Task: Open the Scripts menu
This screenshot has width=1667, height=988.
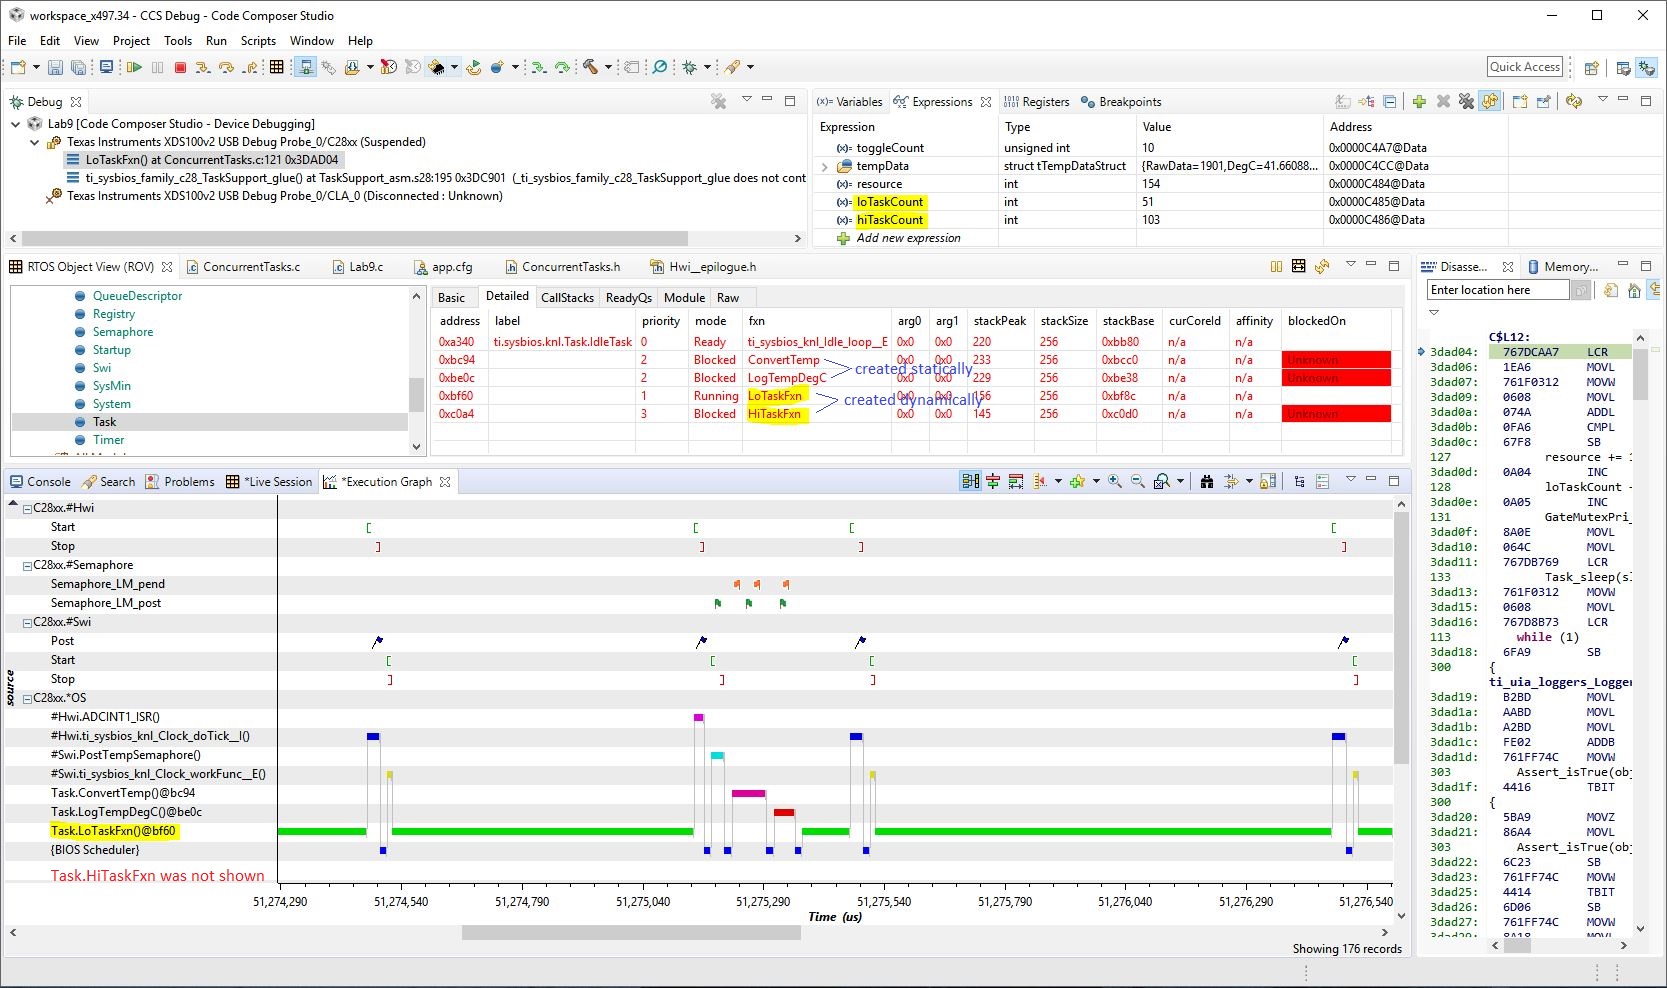Action: coord(258,41)
